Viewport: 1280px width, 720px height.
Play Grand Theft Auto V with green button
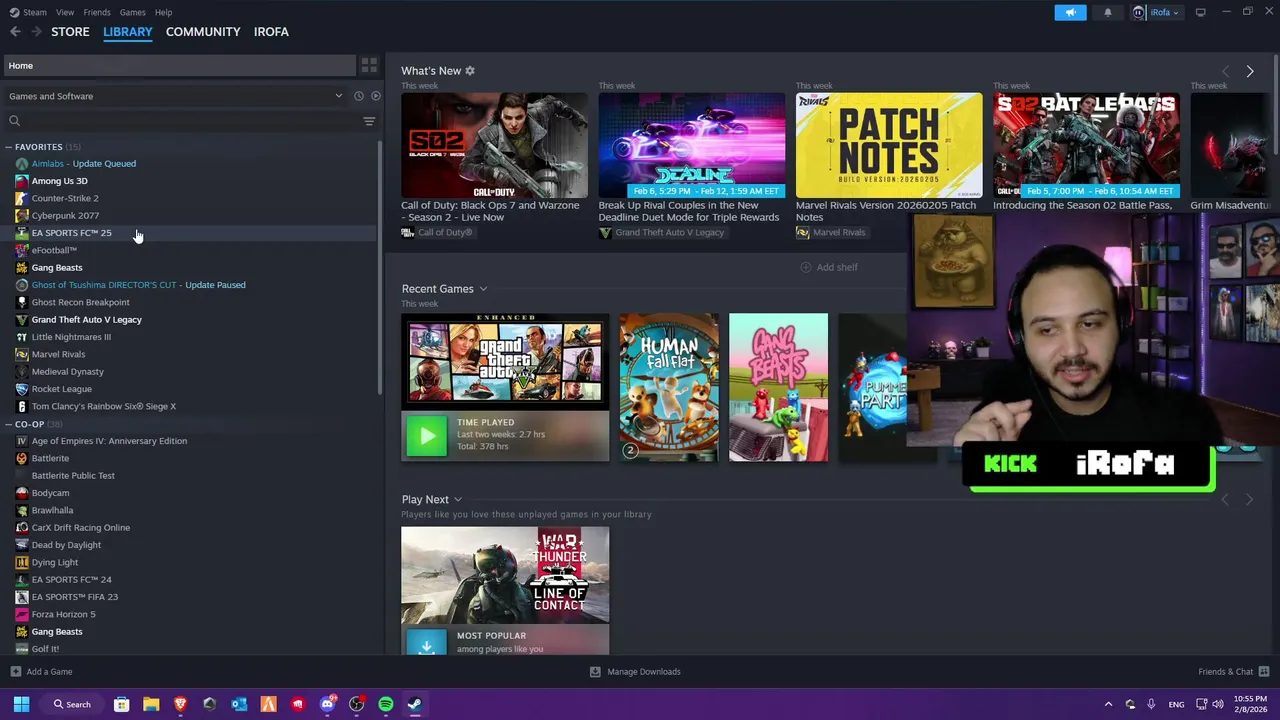(x=427, y=436)
